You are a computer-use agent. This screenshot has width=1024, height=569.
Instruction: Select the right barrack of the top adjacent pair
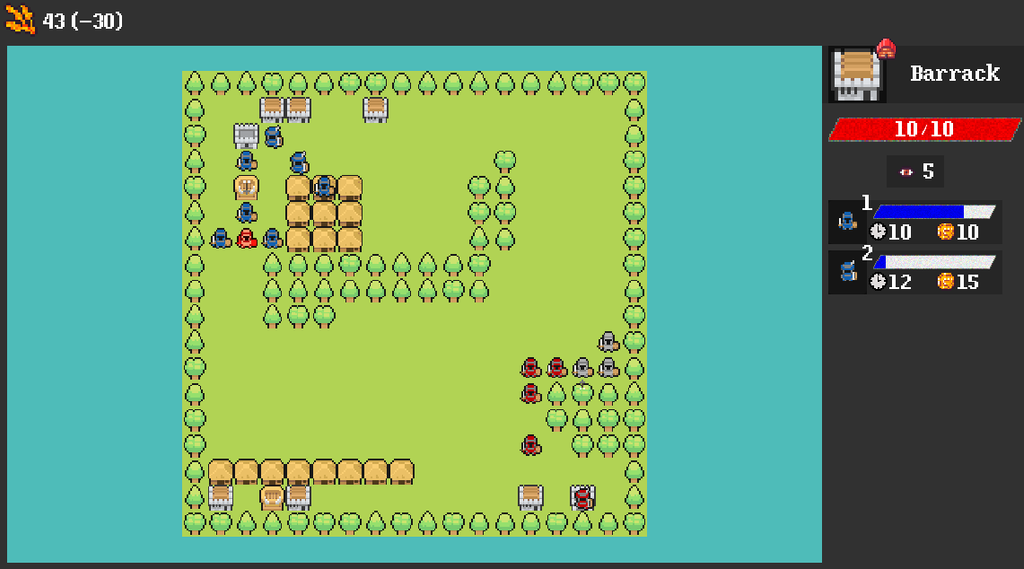[298, 110]
